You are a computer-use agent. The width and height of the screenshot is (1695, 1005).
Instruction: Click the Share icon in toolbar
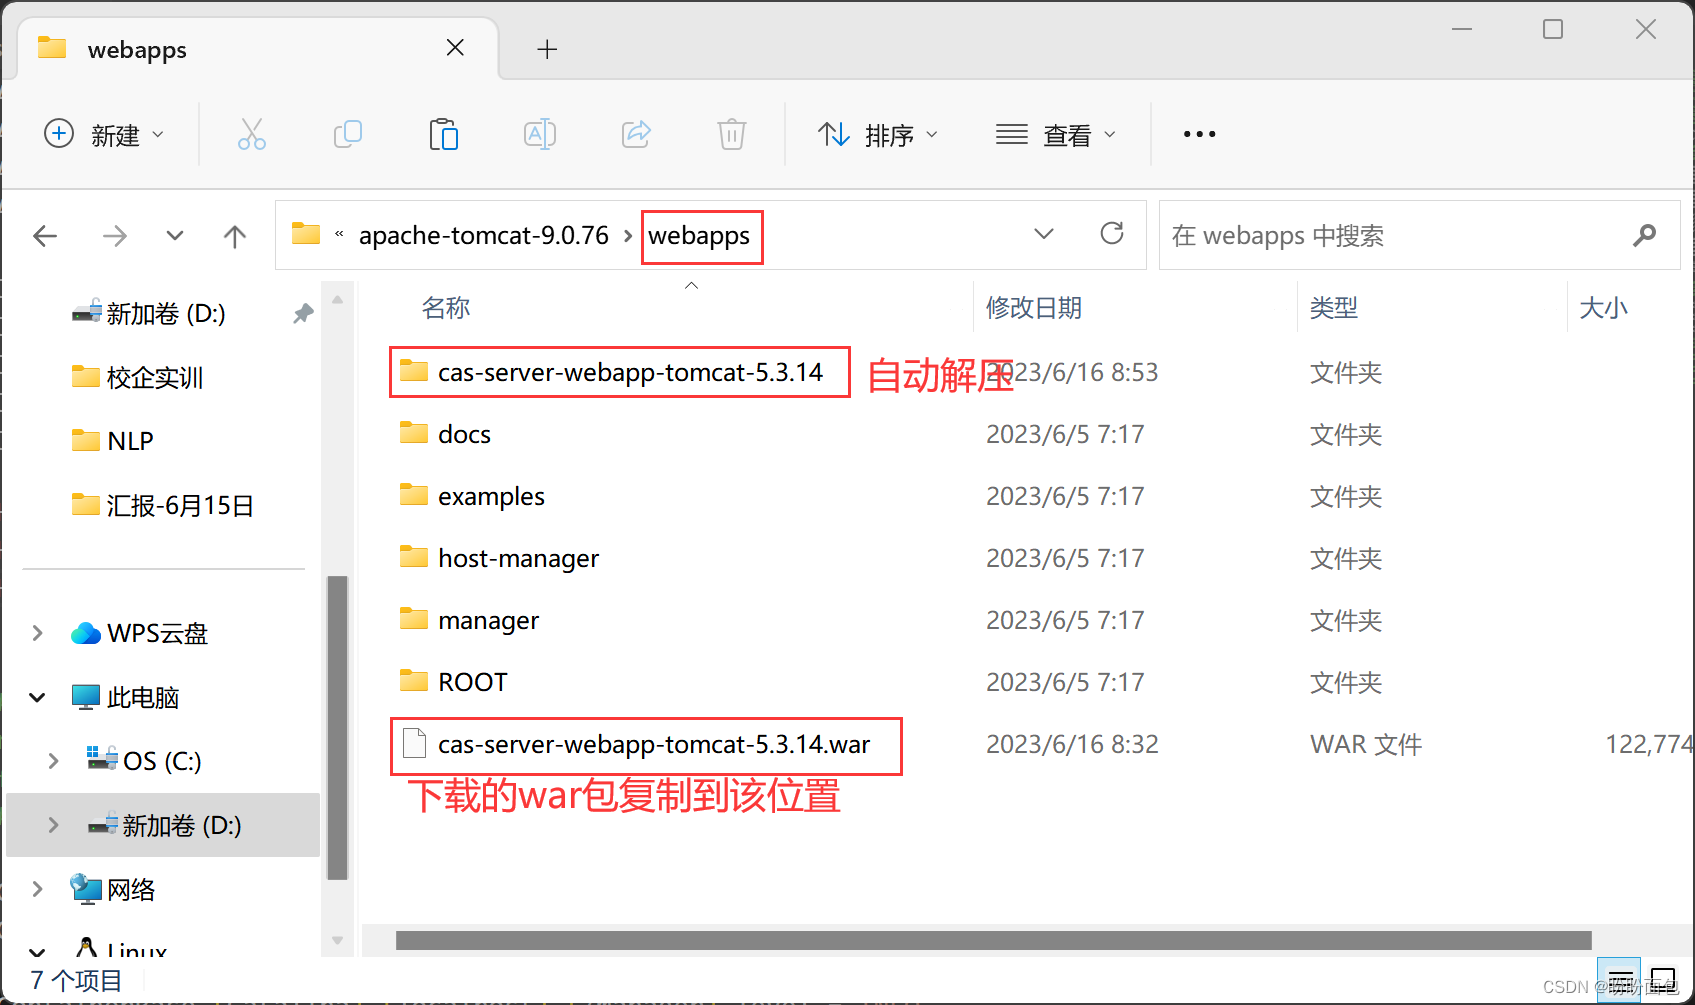point(636,134)
